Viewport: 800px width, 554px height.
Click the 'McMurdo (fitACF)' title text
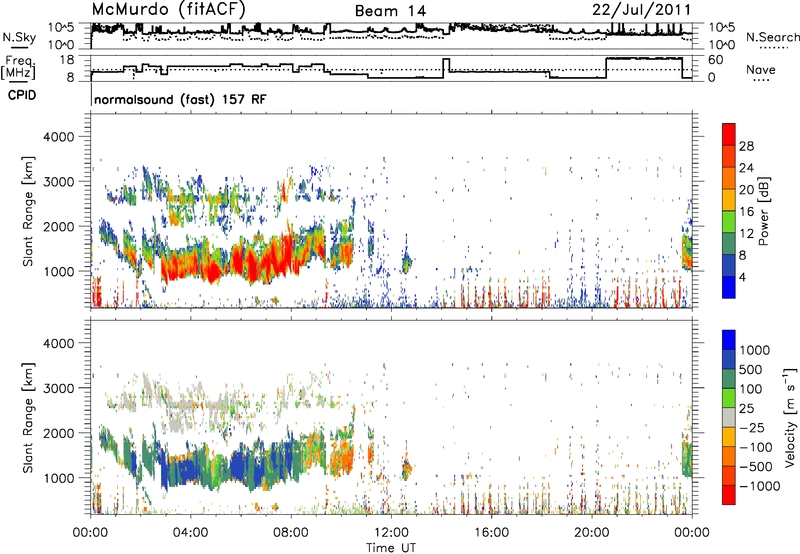point(168,10)
